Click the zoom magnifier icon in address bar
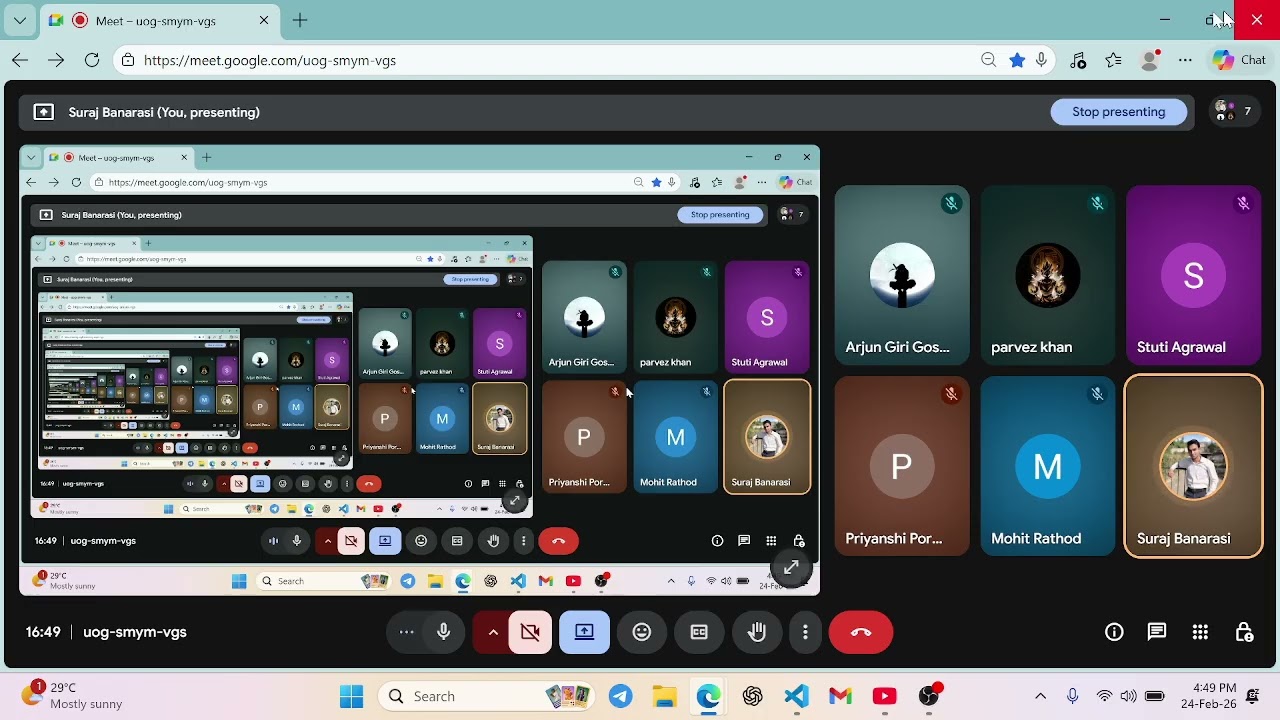Image resolution: width=1280 pixels, height=720 pixels. click(x=989, y=60)
